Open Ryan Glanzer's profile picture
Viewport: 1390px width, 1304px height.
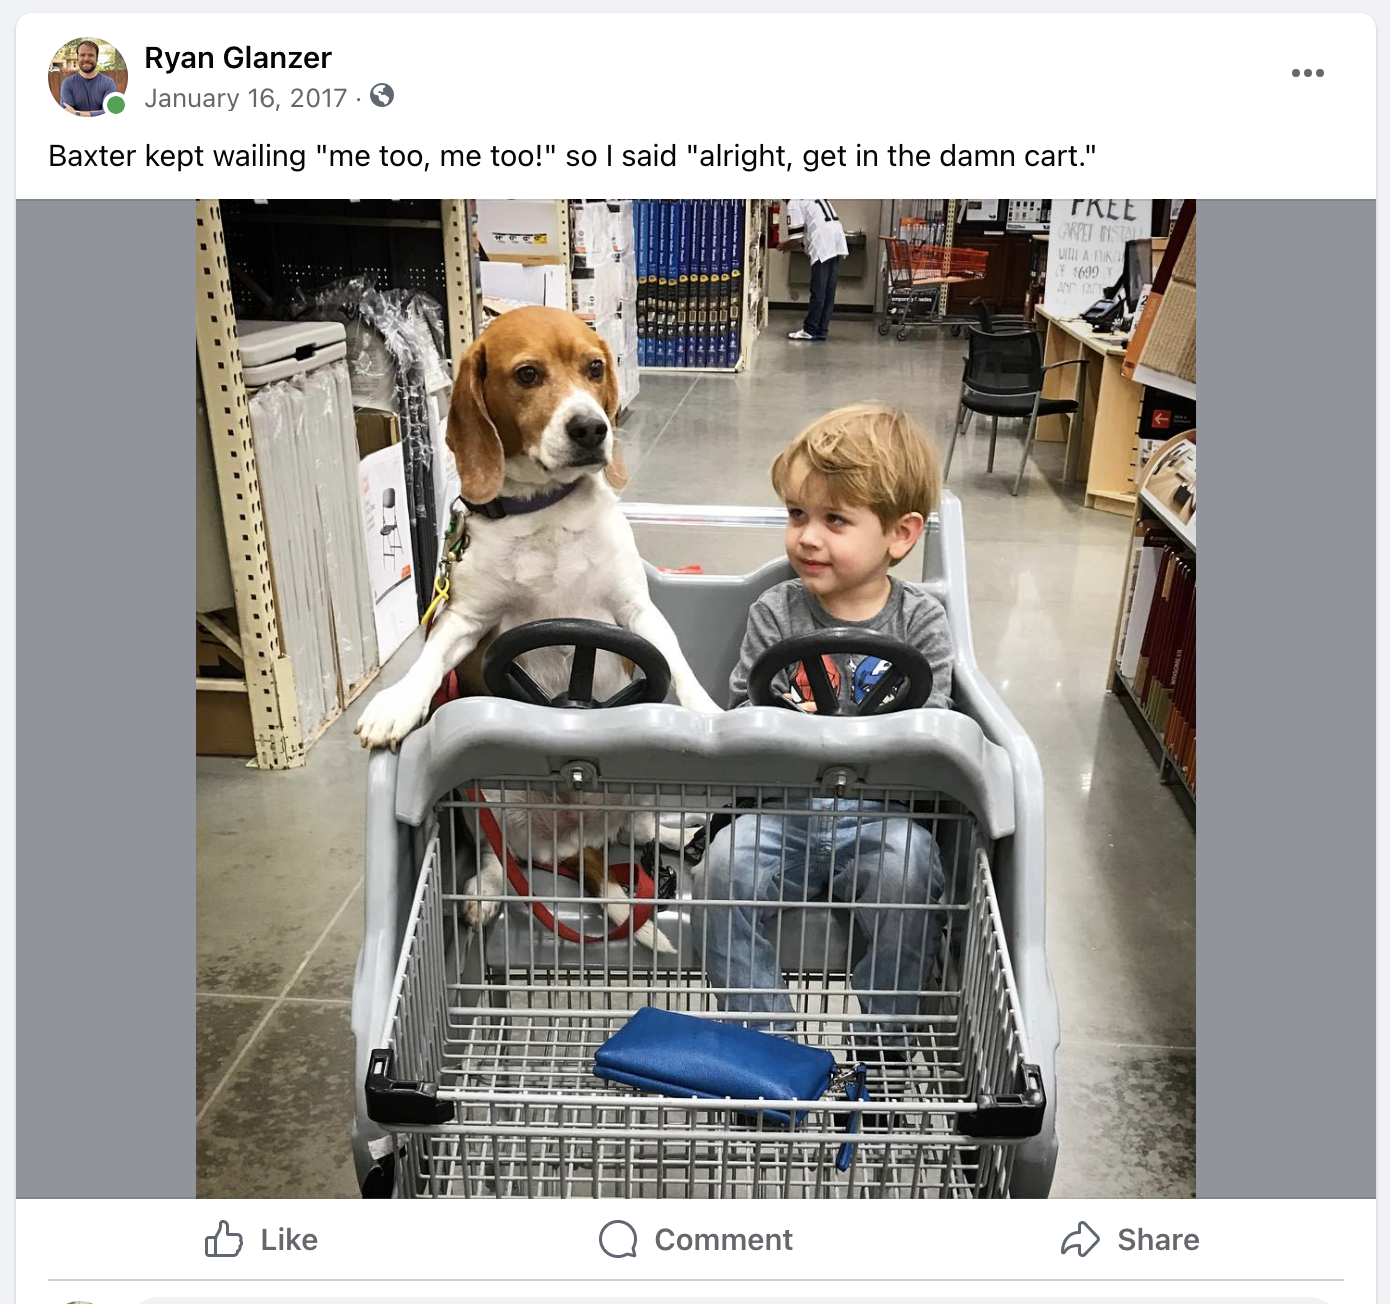coord(86,76)
